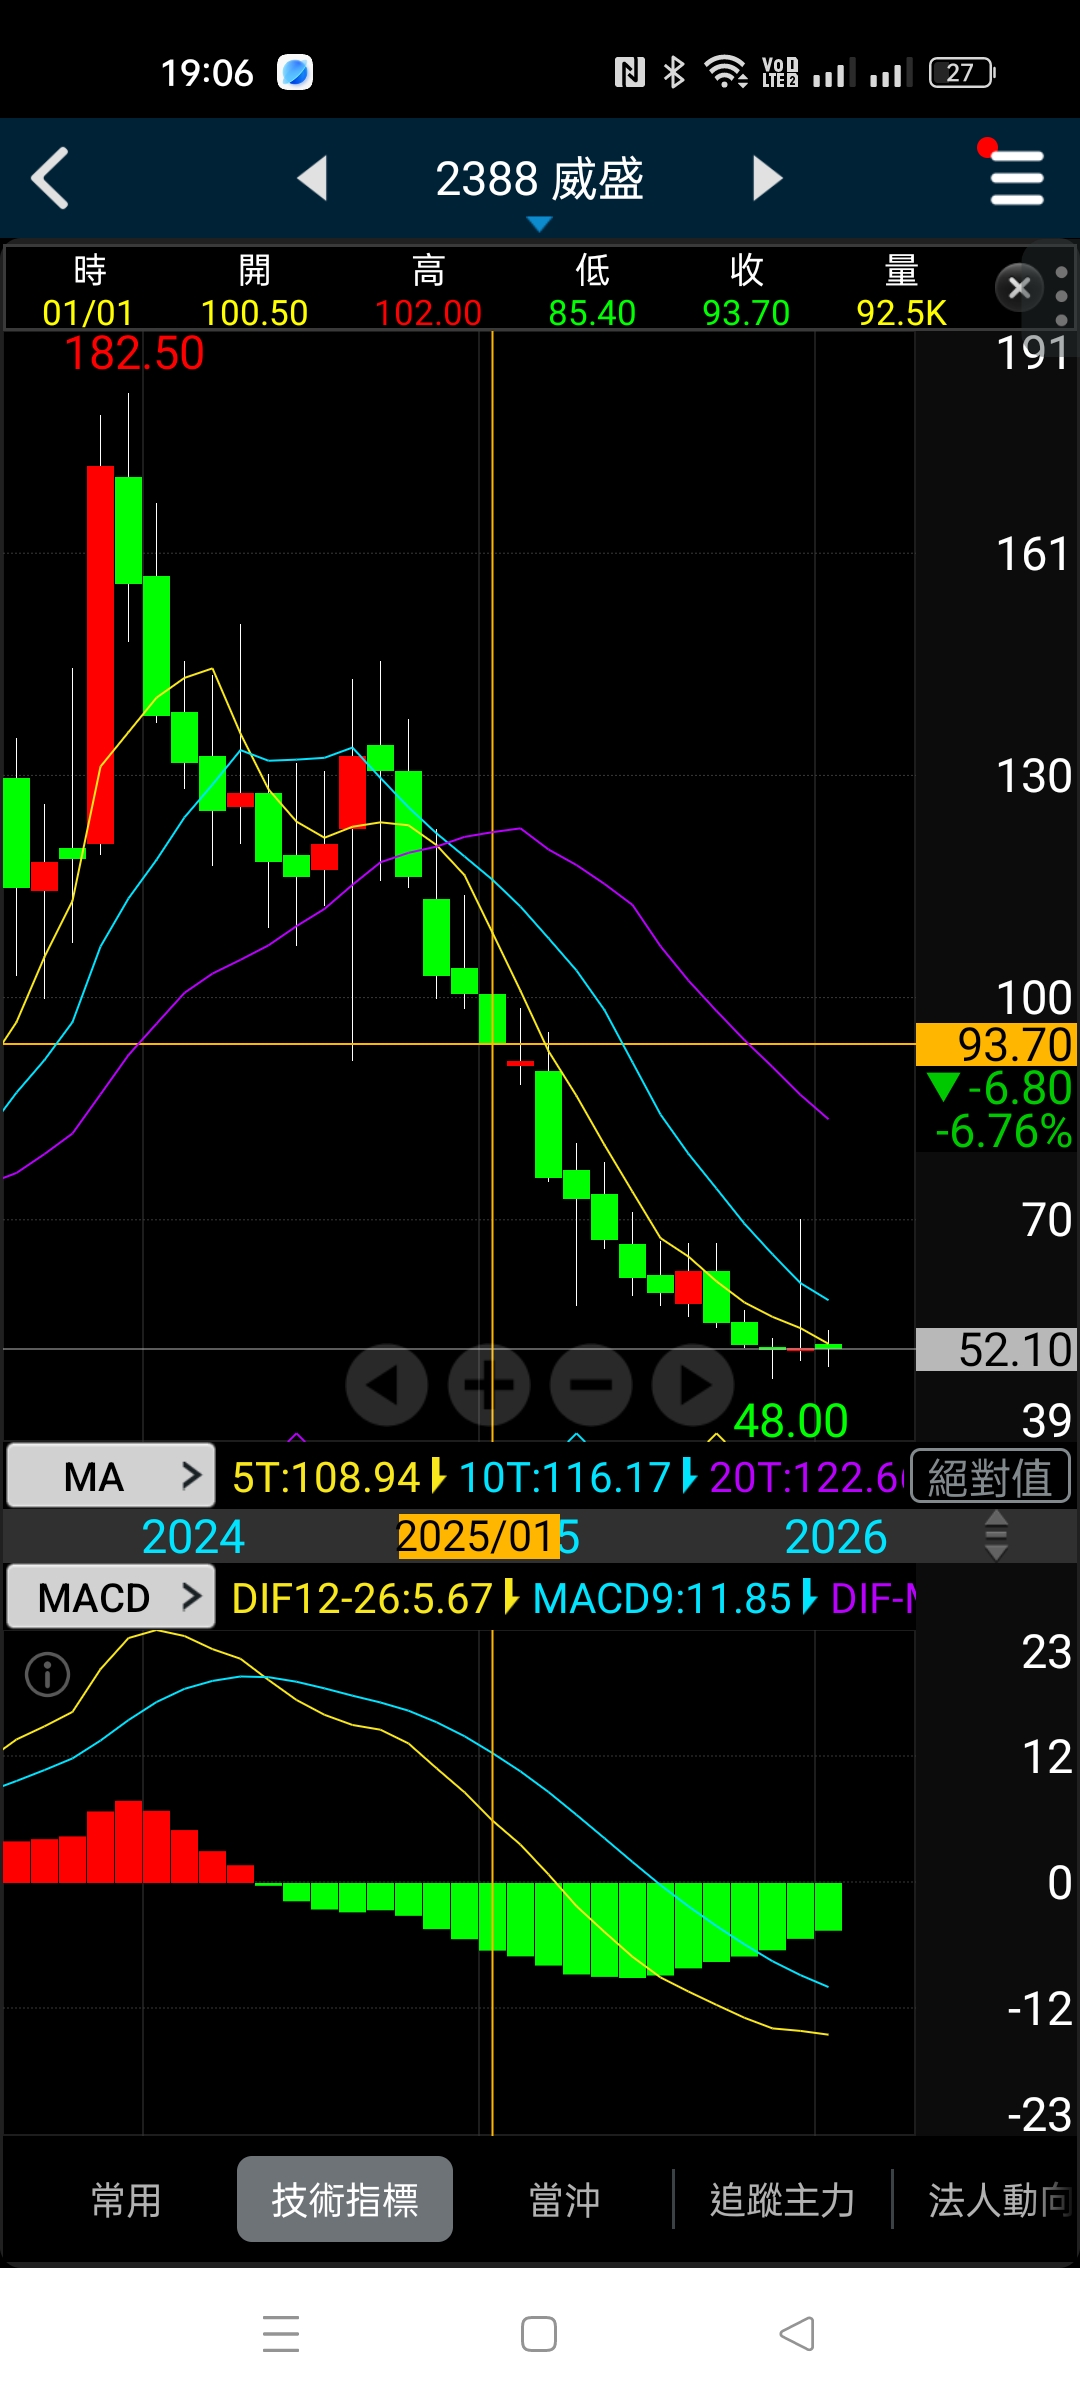Zoom out chart with minus button

(591, 1385)
